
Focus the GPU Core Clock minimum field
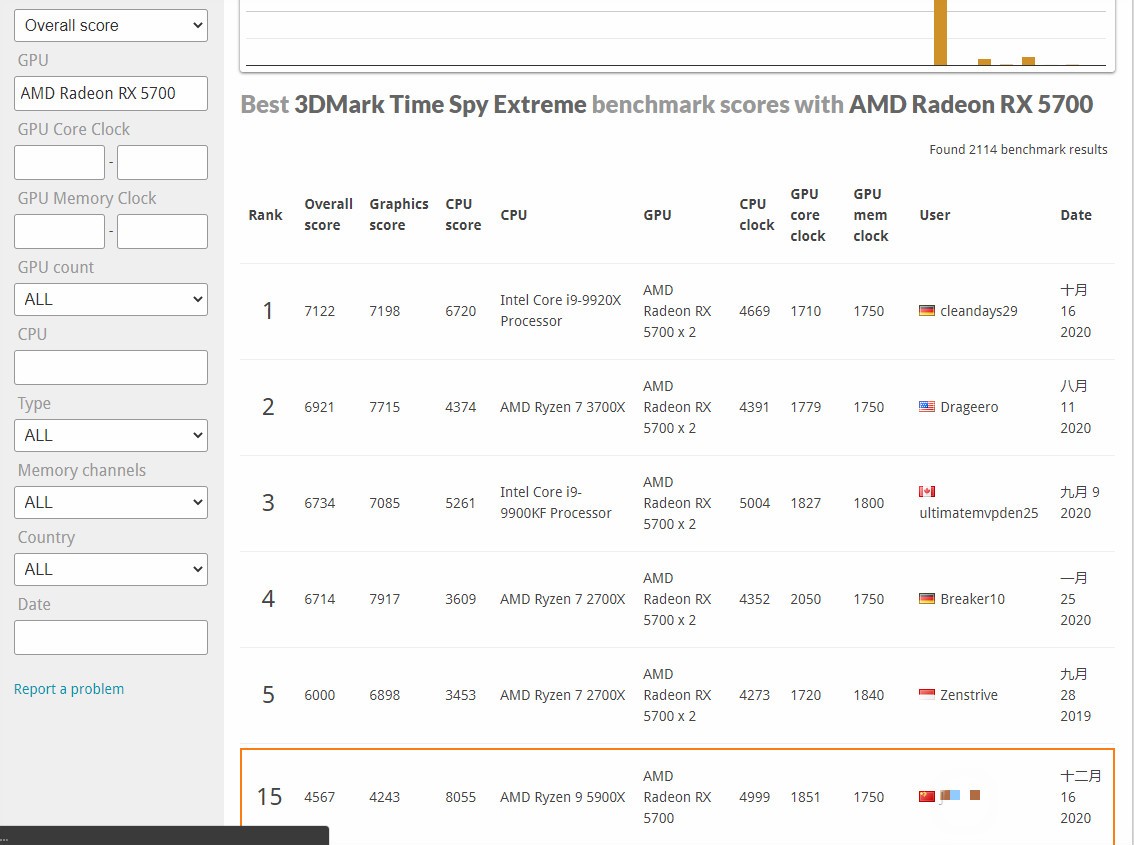(x=59, y=163)
